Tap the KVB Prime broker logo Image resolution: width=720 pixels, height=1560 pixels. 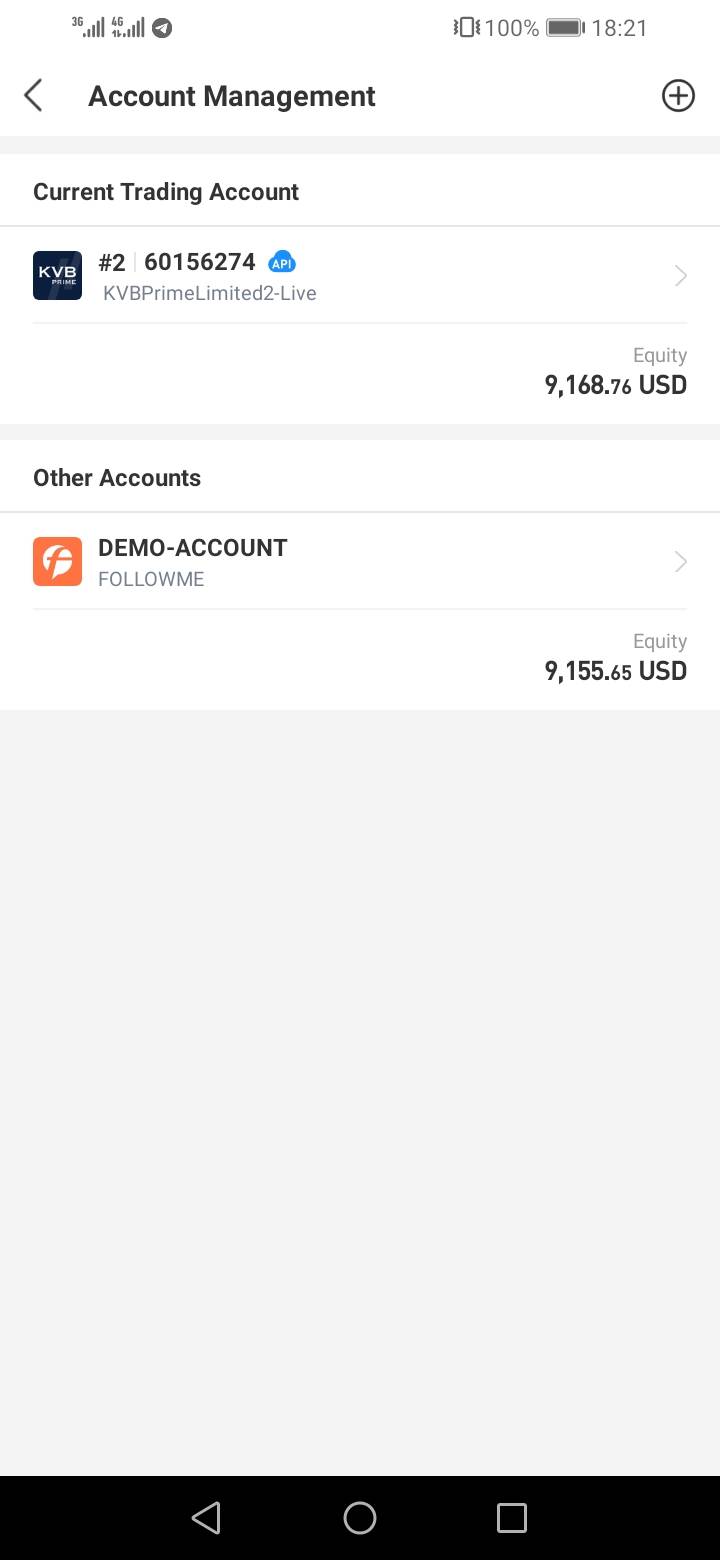pyautogui.click(x=57, y=275)
